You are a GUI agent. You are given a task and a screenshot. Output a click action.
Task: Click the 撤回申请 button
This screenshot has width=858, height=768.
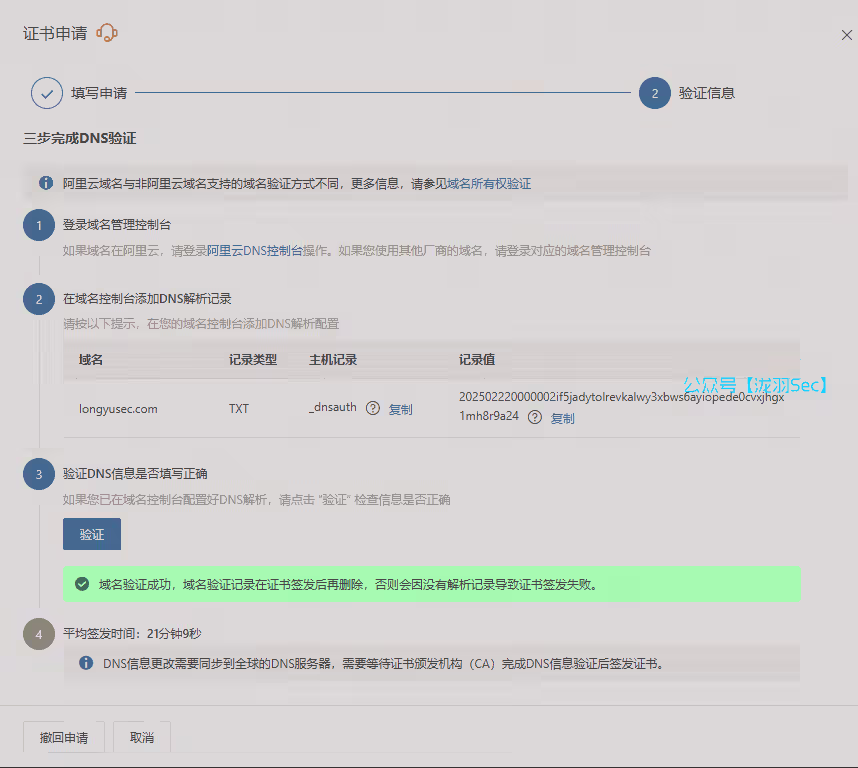click(64, 738)
